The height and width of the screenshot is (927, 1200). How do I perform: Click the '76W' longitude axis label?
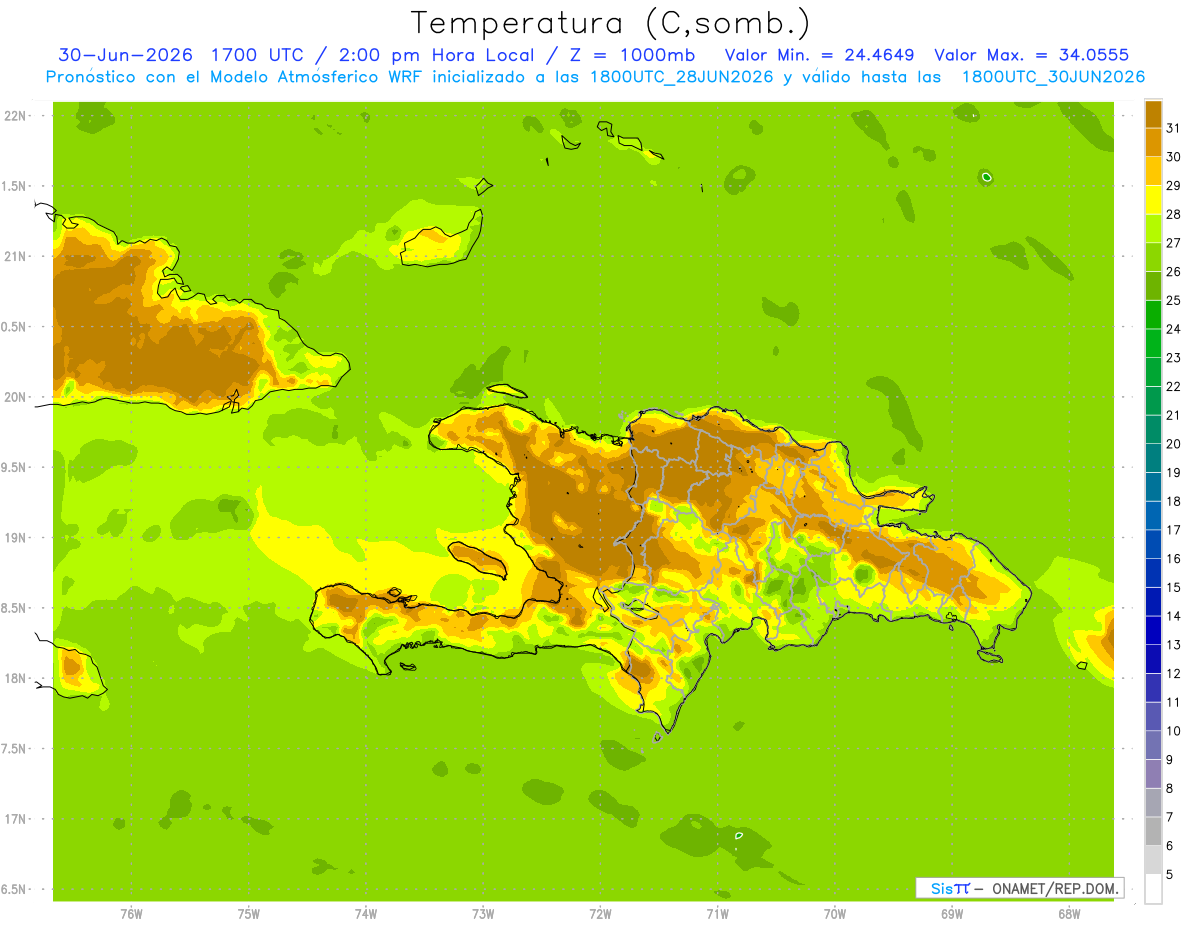coord(131,914)
